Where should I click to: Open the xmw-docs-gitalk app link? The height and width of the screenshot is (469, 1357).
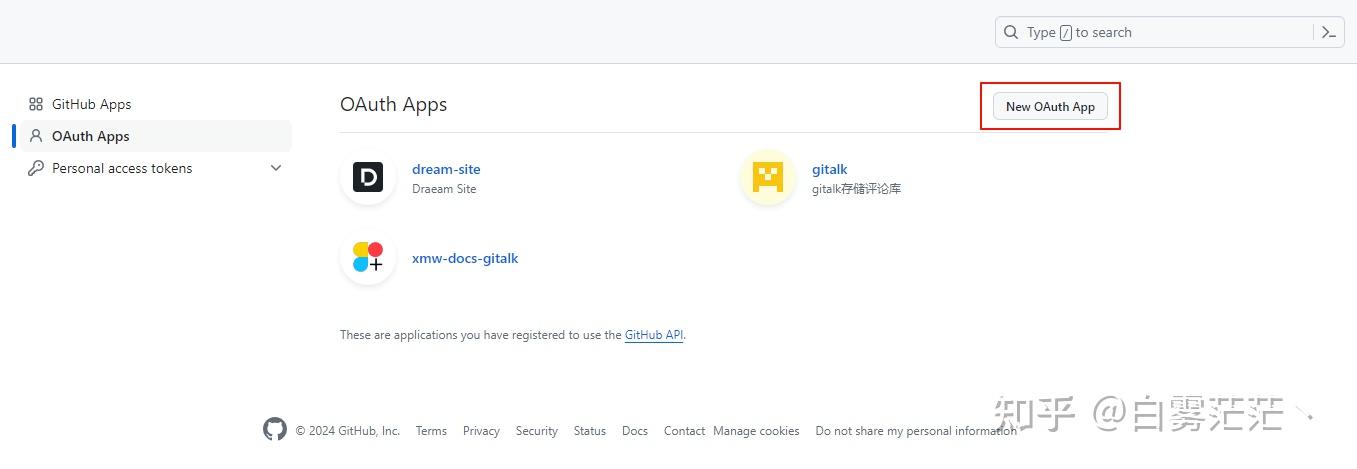(x=465, y=258)
